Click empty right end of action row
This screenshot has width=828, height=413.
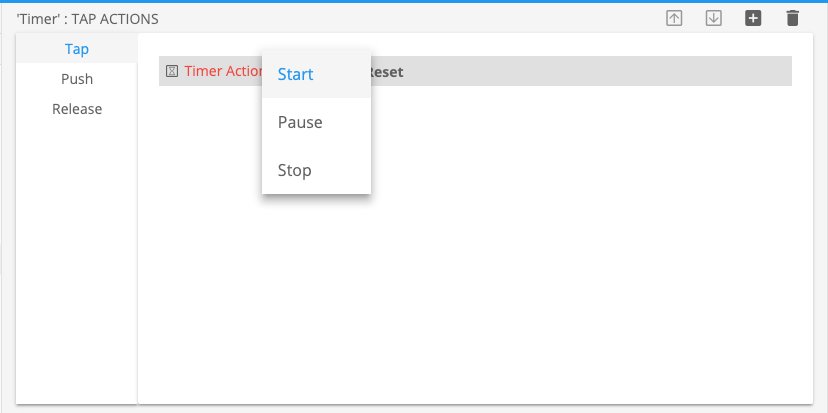click(700, 72)
